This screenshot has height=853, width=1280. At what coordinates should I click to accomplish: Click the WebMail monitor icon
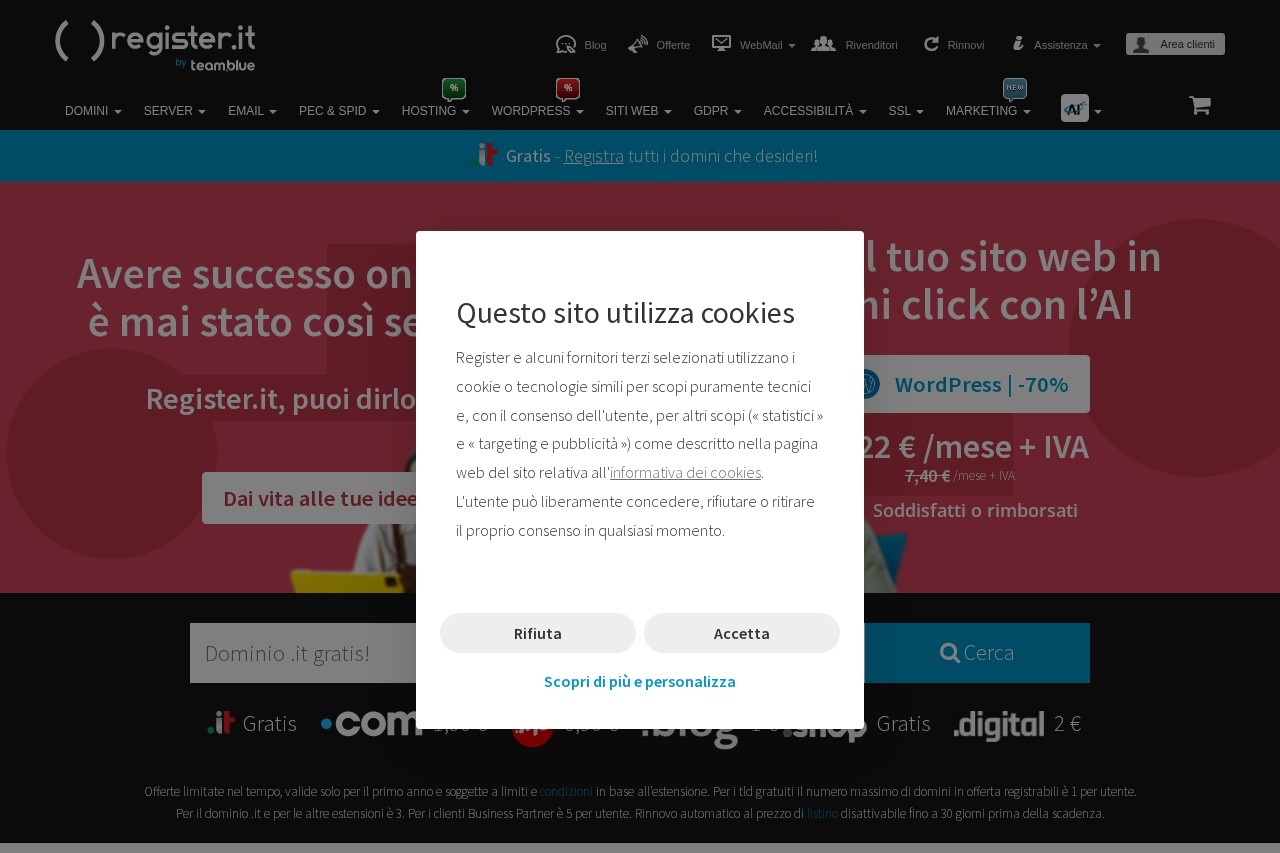pos(721,43)
